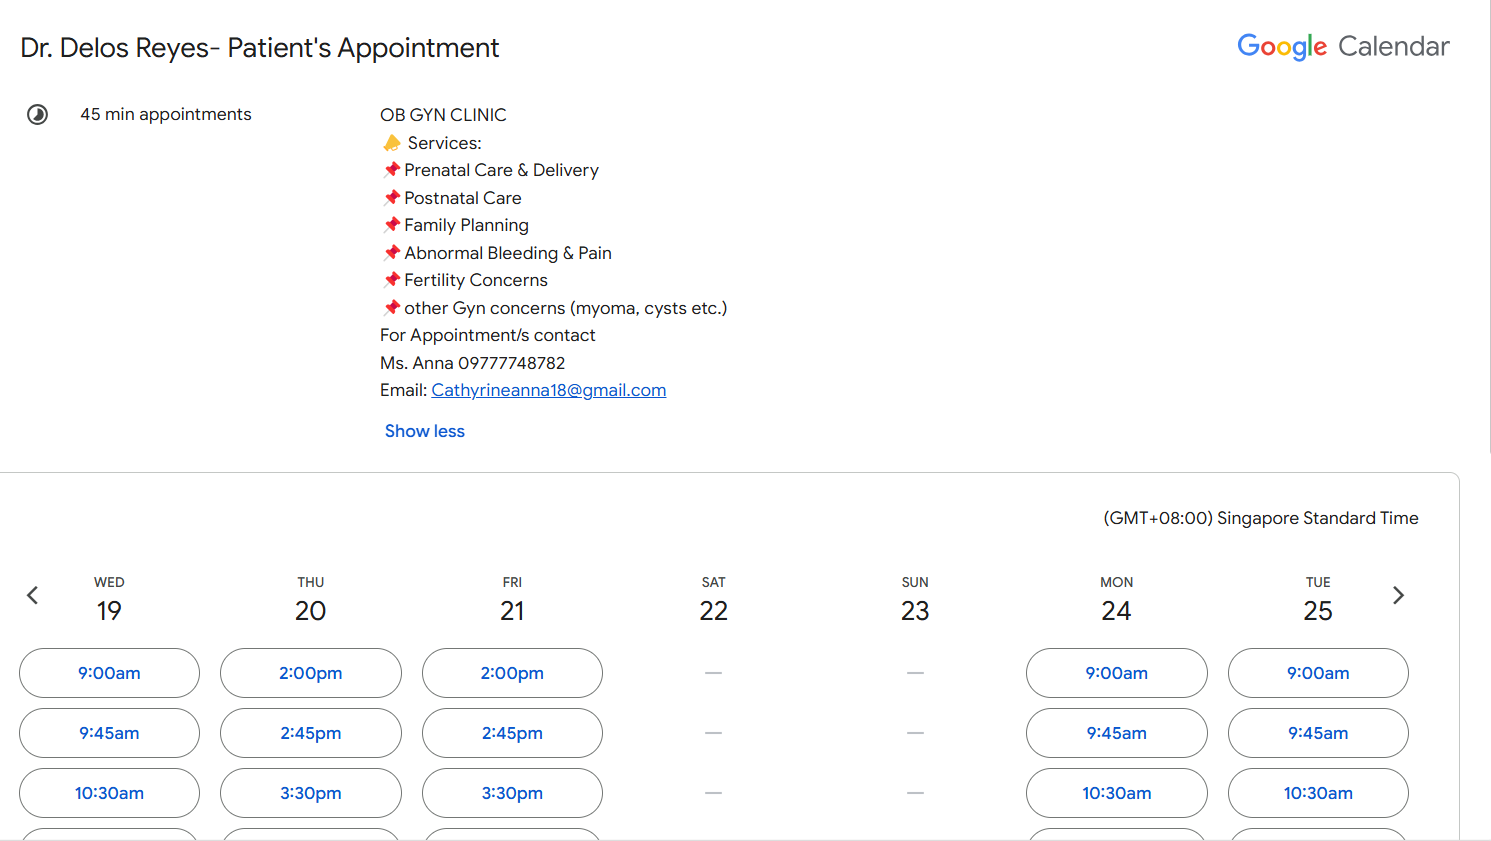Select 2:45pm on Friday 21
The width and height of the screenshot is (1491, 841).
512,733
